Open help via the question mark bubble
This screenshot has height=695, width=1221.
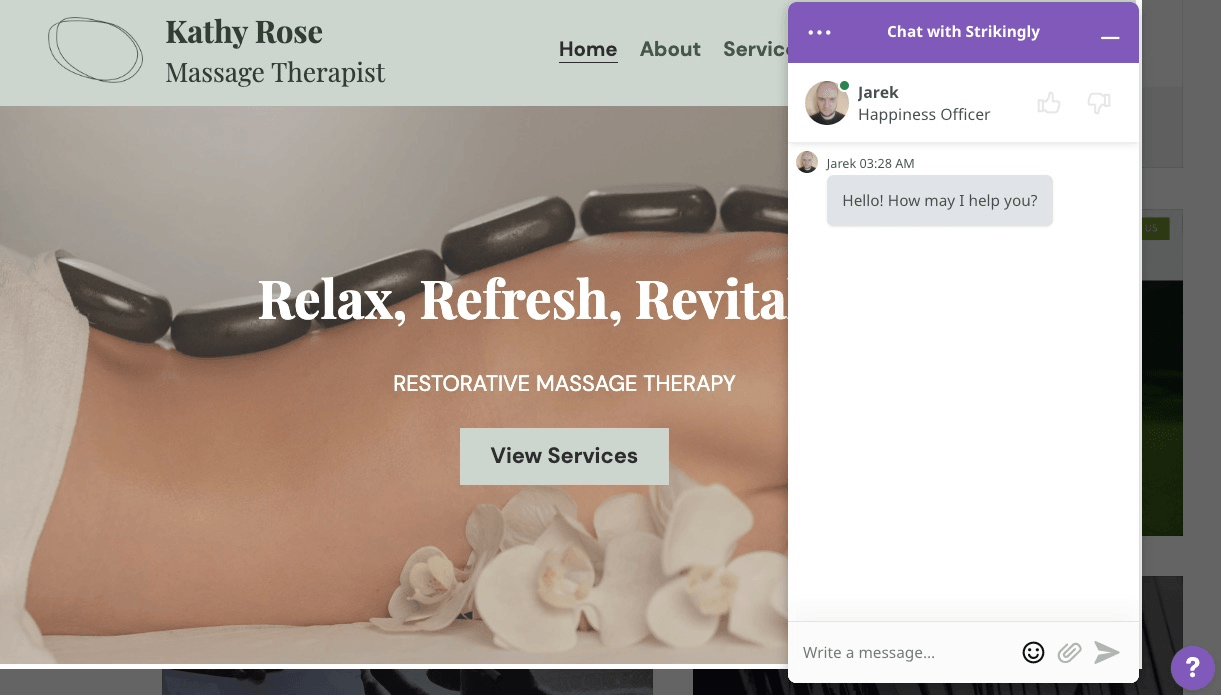1192,668
